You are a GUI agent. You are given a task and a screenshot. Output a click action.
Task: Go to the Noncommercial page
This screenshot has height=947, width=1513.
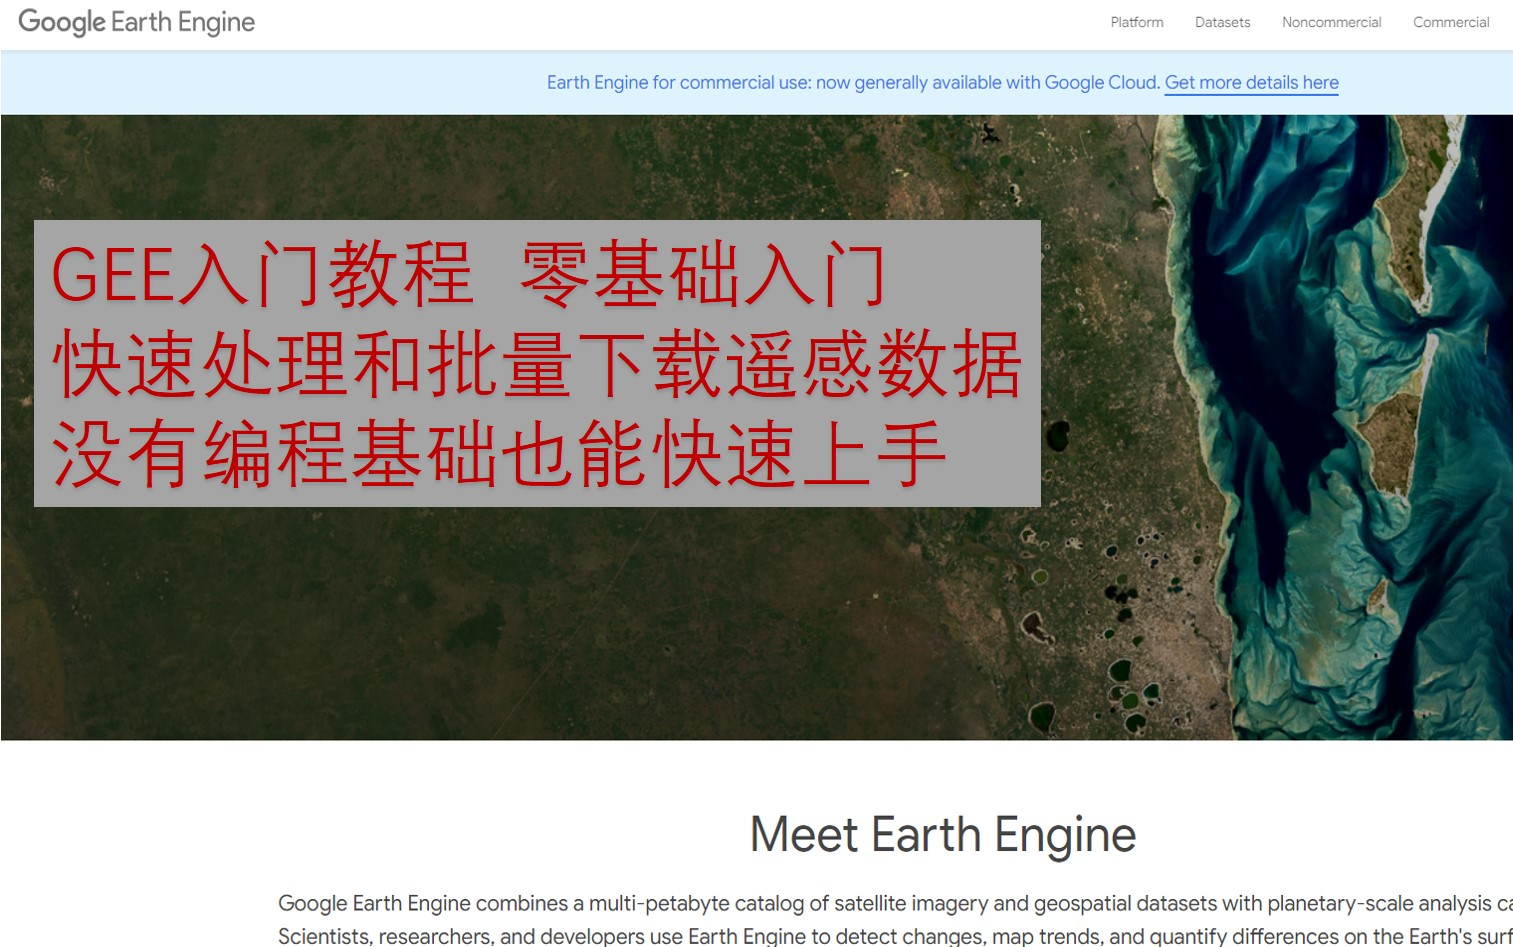(1331, 22)
